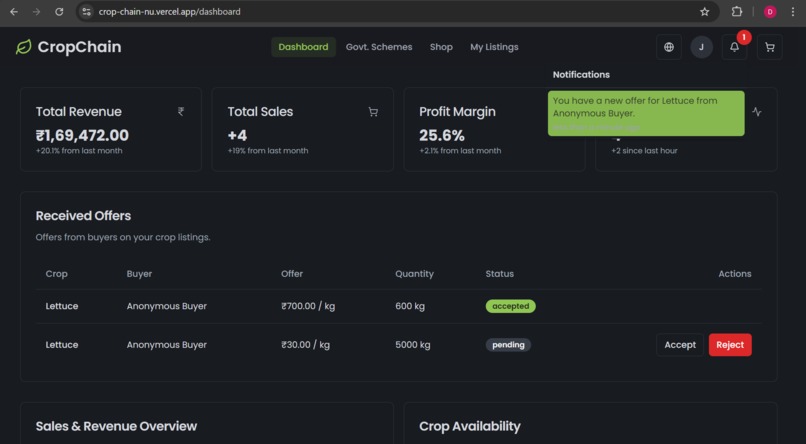Open the language globe selector
806x444 pixels.
pos(669,47)
